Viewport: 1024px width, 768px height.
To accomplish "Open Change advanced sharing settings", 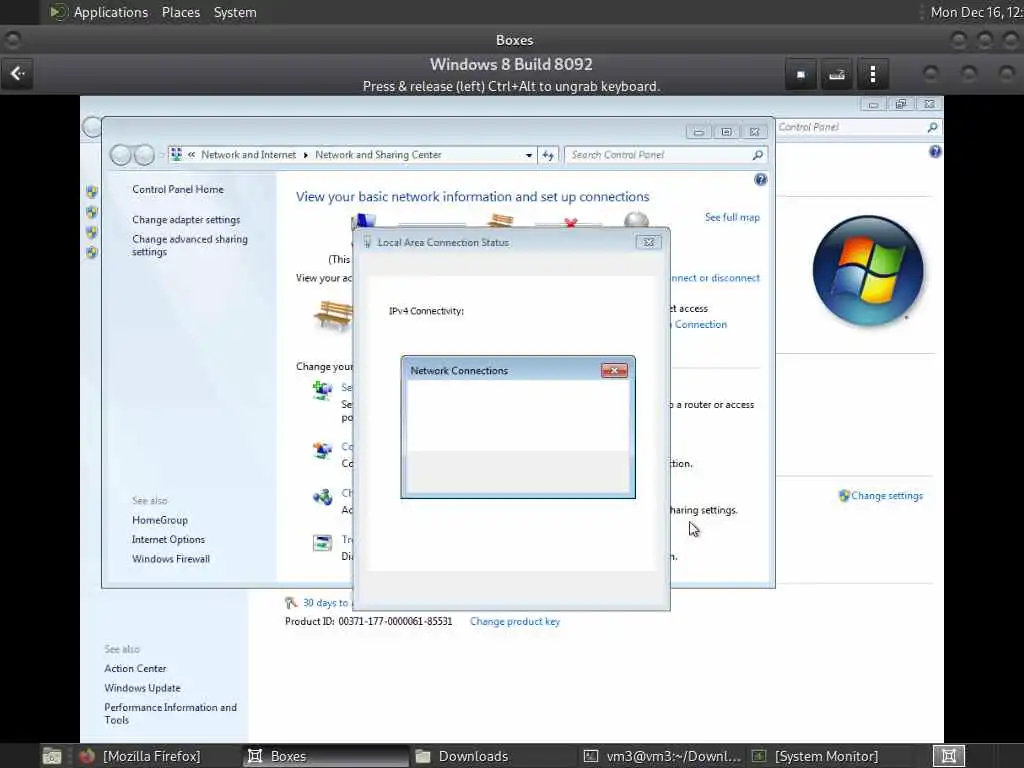I will [x=189, y=246].
